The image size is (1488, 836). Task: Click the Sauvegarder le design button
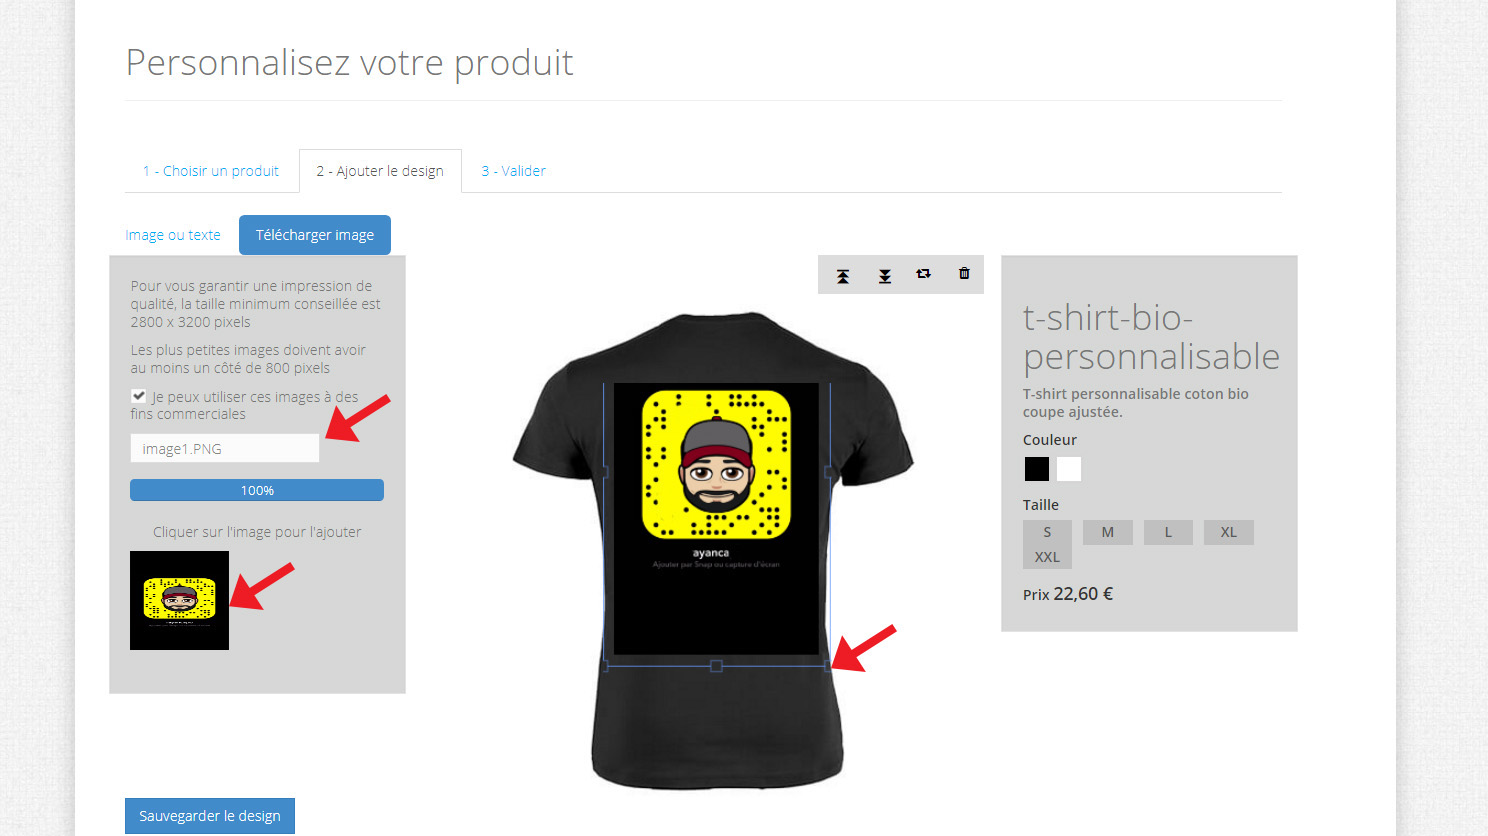tap(210, 816)
